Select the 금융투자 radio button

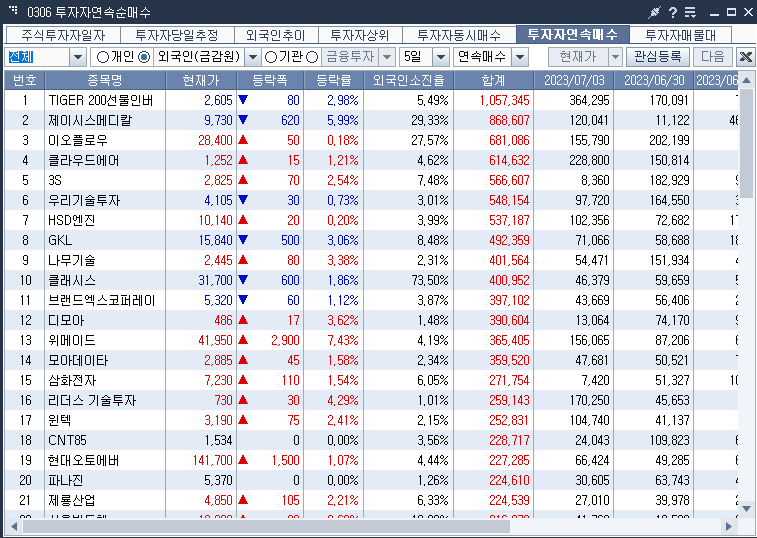pos(312,57)
